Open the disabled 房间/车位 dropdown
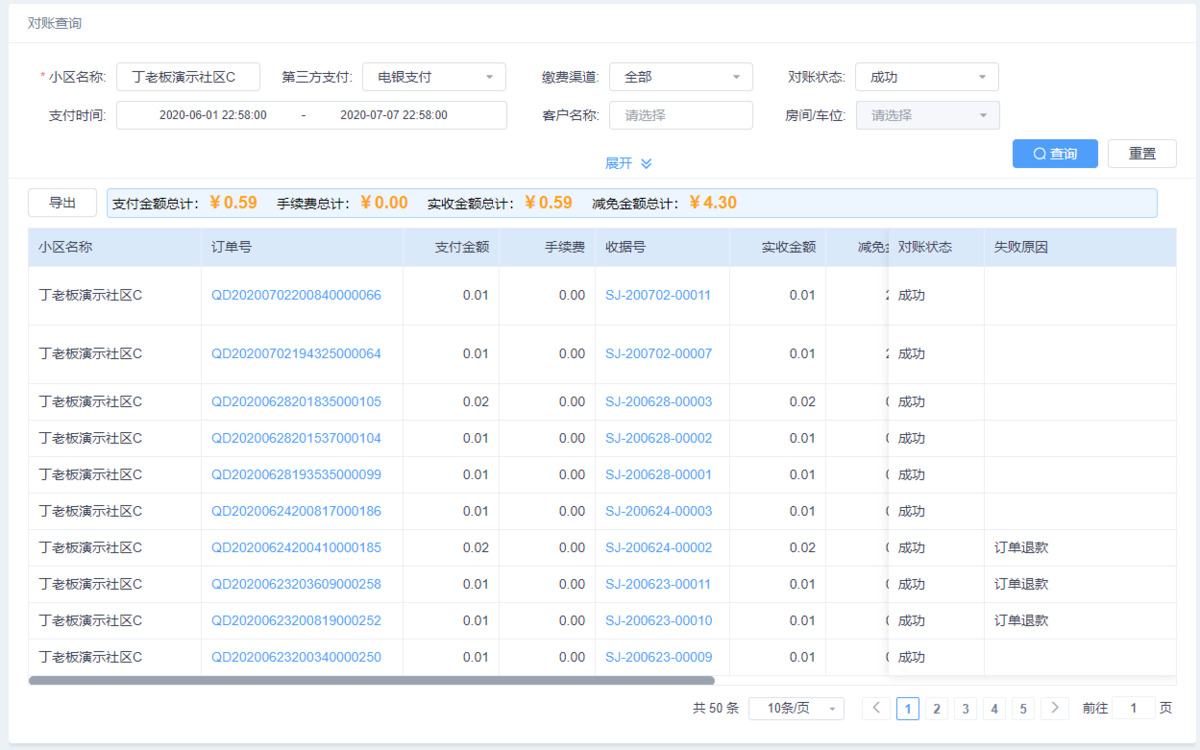 pyautogui.click(x=928, y=115)
